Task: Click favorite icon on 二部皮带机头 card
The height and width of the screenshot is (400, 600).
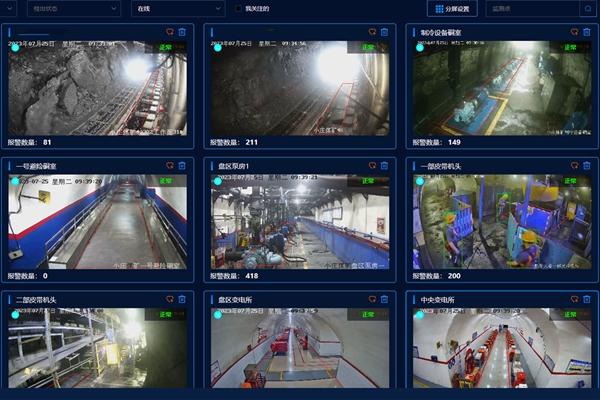Action: coord(169,298)
